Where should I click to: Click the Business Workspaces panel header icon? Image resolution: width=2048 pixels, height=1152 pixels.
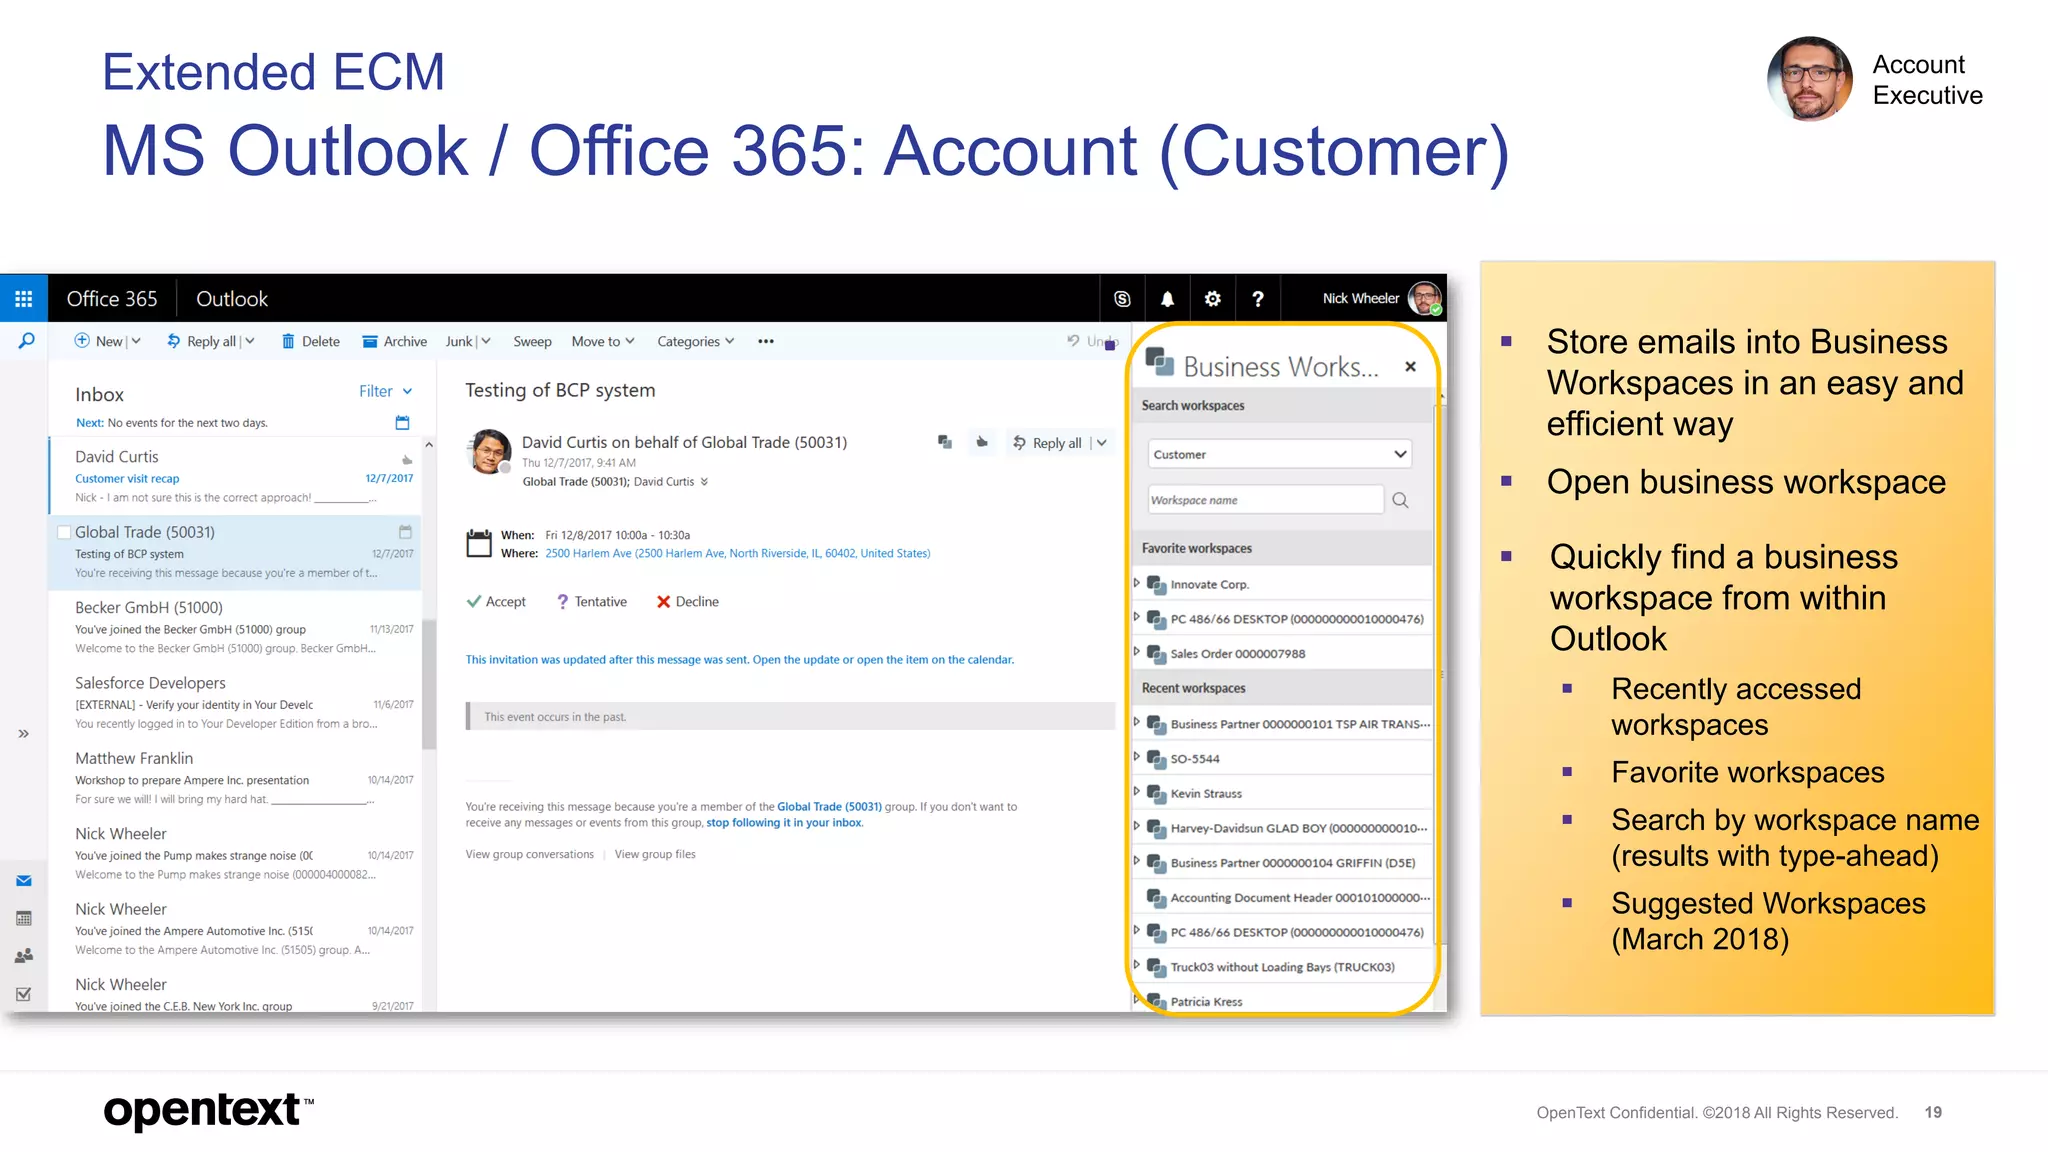tap(1159, 362)
